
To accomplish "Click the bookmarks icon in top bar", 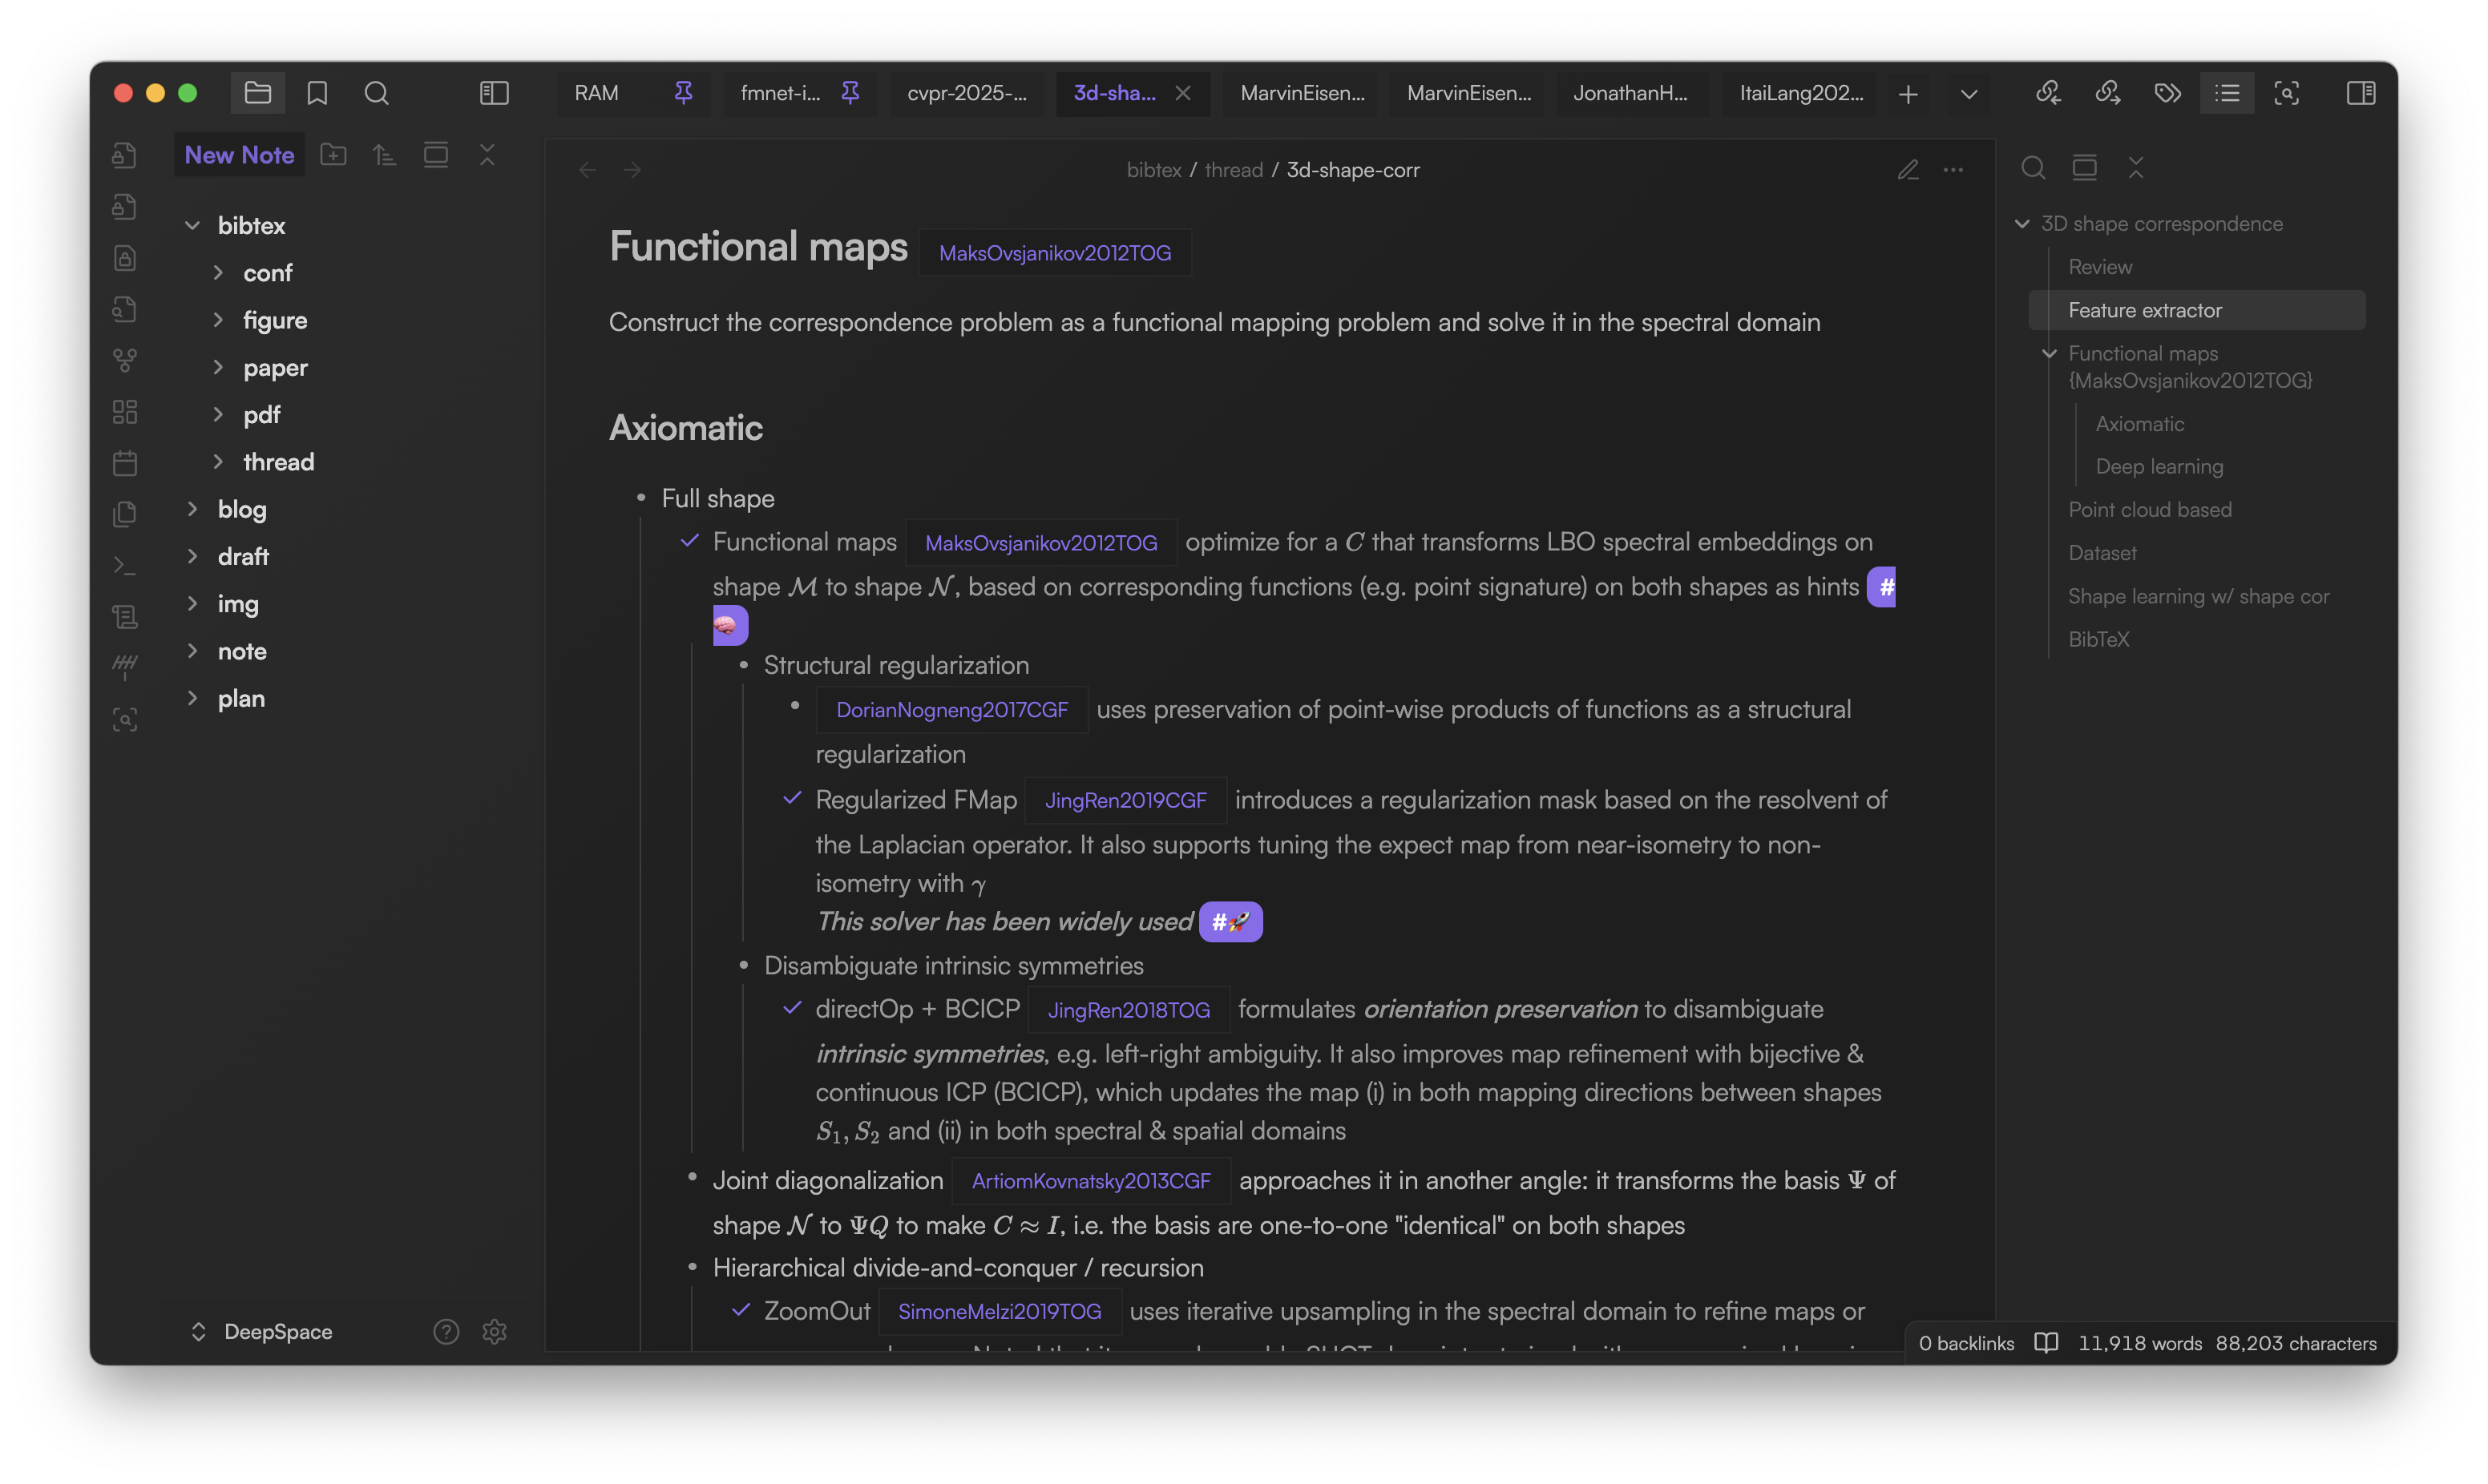I will tap(317, 93).
